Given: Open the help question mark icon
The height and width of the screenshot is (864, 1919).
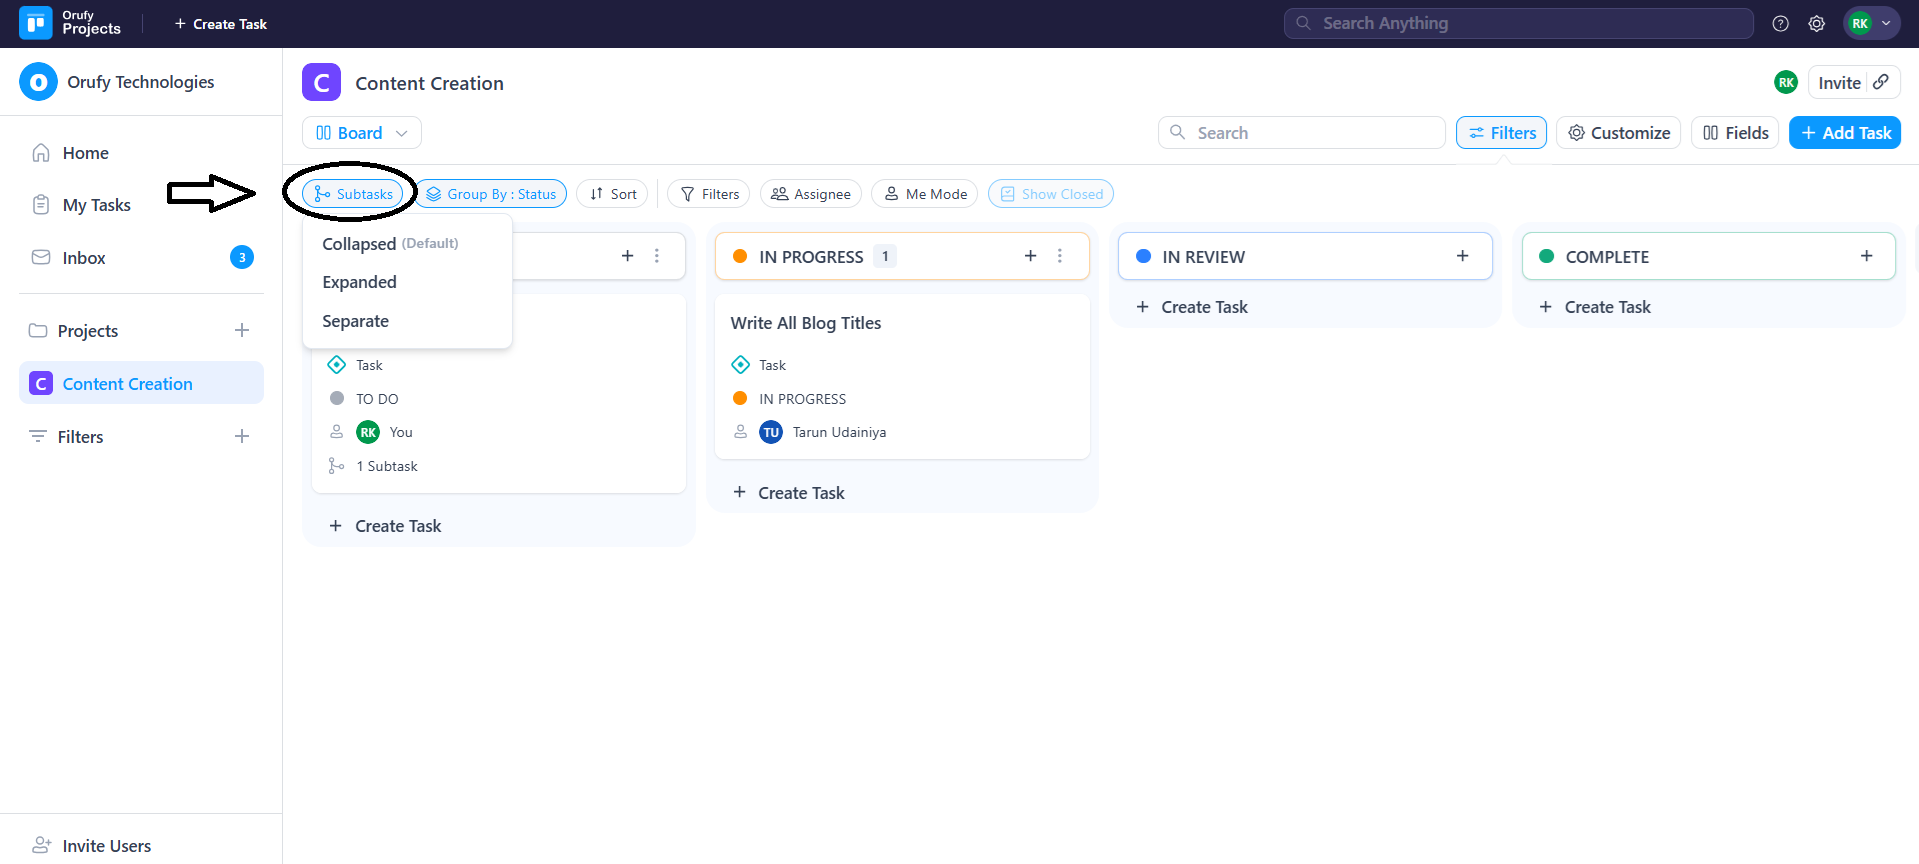Looking at the screenshot, I should coord(1780,24).
